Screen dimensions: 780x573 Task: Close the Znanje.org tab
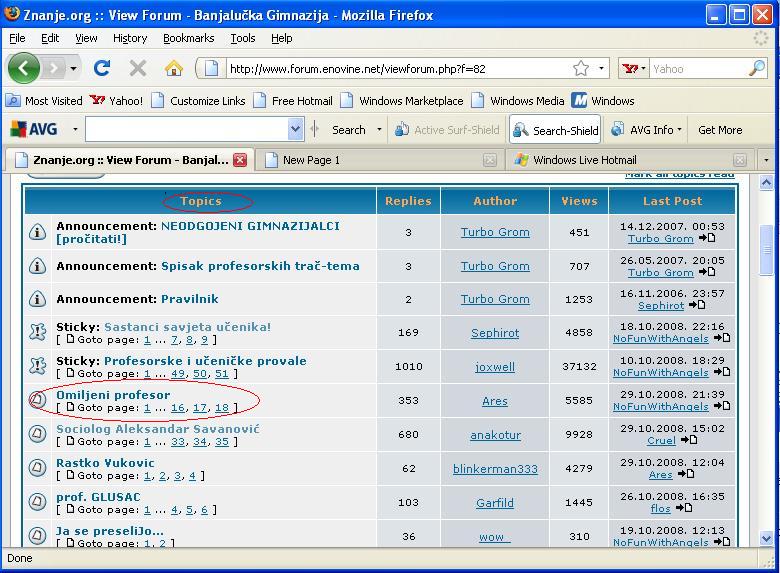240,160
